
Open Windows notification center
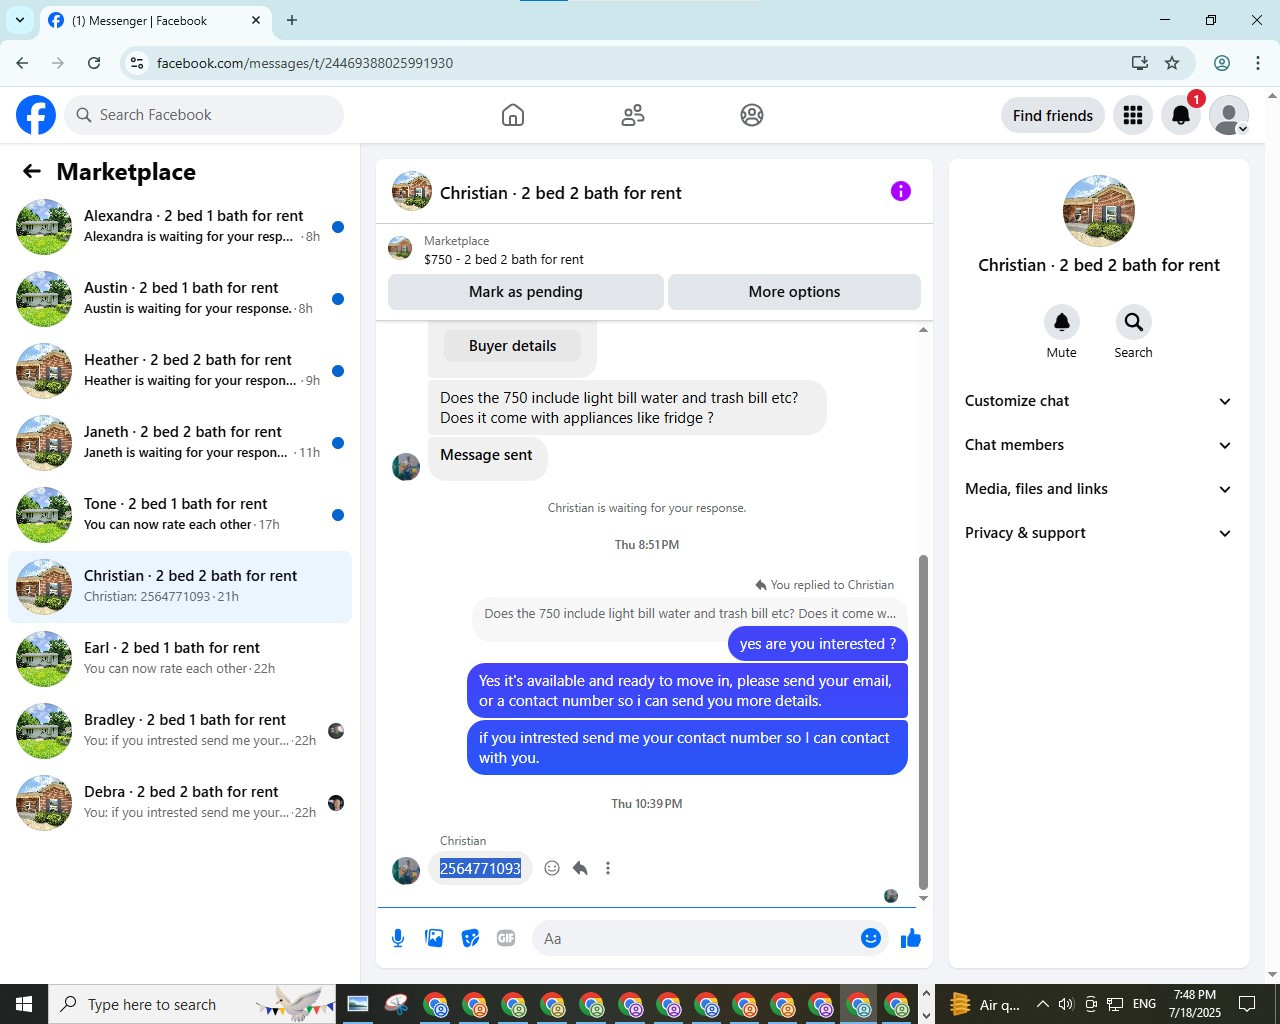coord(1247,1004)
